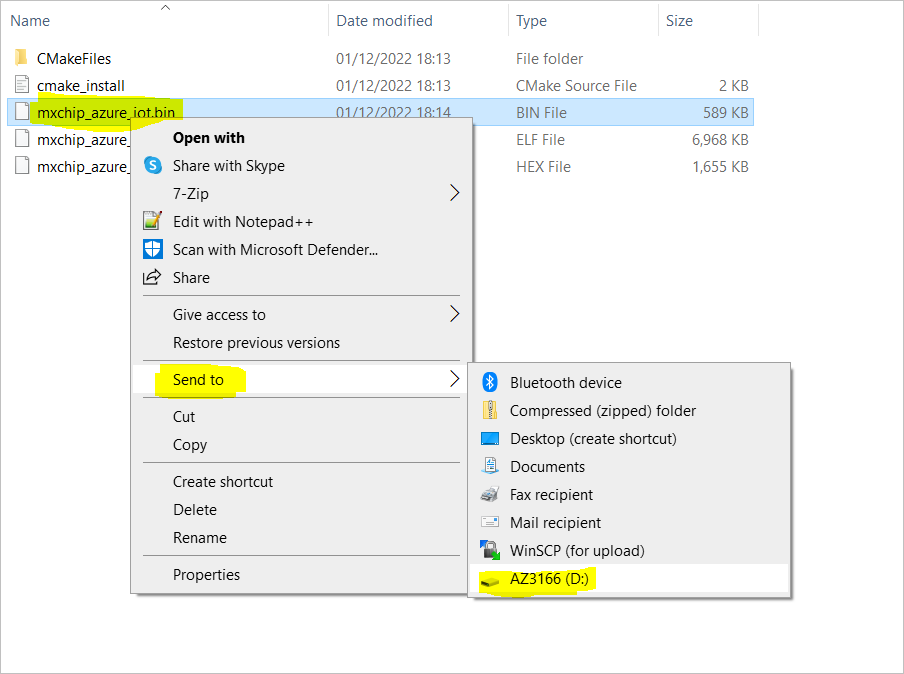Screen dimensions: 904x674
Task: Click the Skype icon in context menu
Action: [153, 165]
